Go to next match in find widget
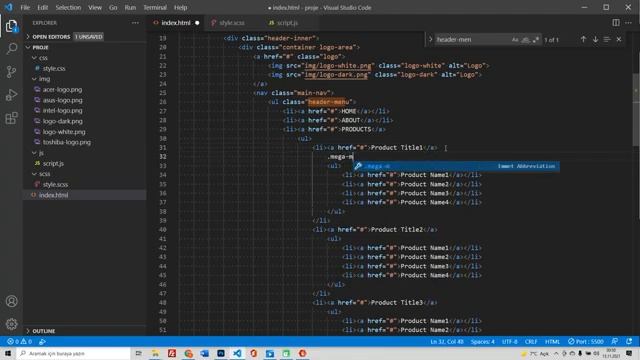640x360 pixels. tap(596, 40)
